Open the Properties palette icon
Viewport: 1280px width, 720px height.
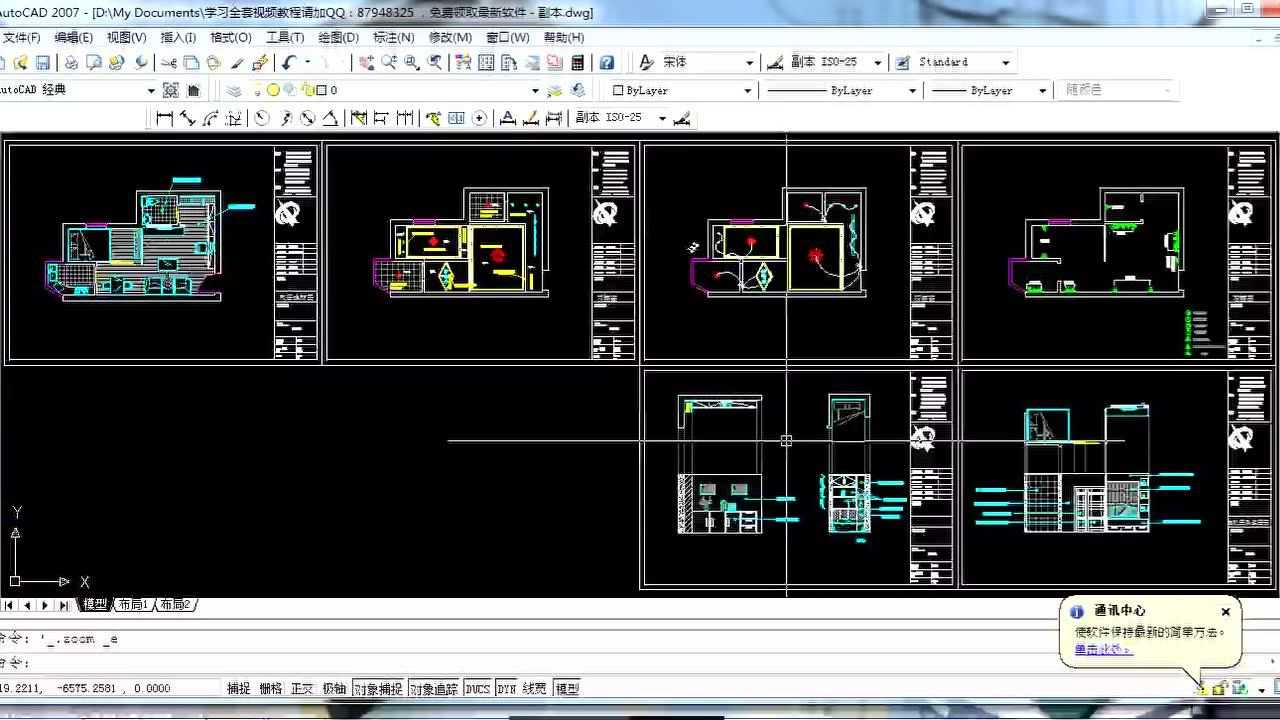point(463,62)
